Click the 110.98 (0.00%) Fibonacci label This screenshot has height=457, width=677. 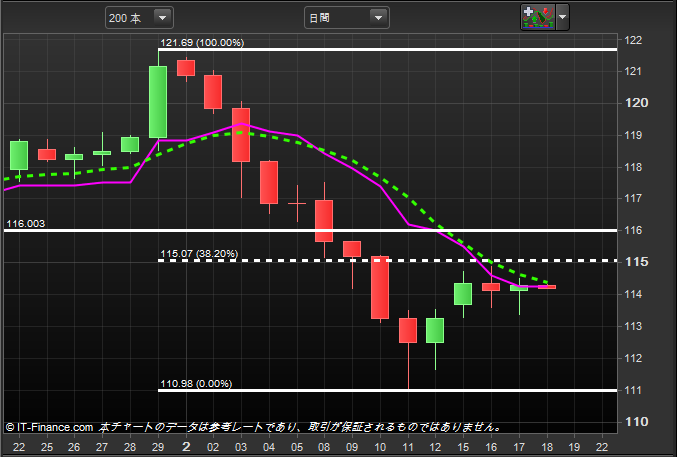[x=196, y=384]
